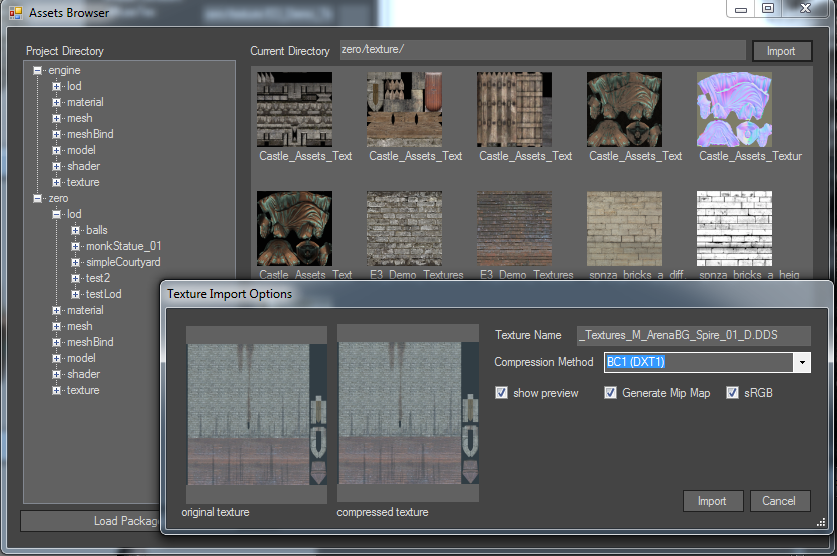837x556 pixels.
Task: Expand the engine meshBind folder
Action: coord(57,134)
